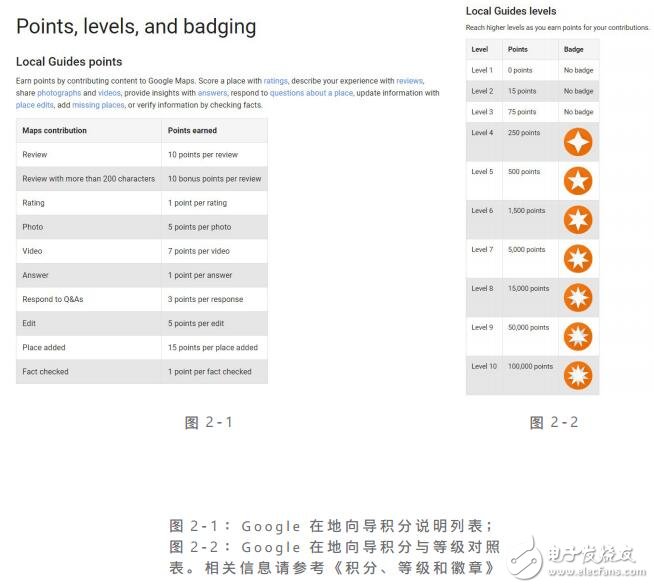Open the answers link
Viewport: 654px width, 588px height.
(x=212, y=93)
